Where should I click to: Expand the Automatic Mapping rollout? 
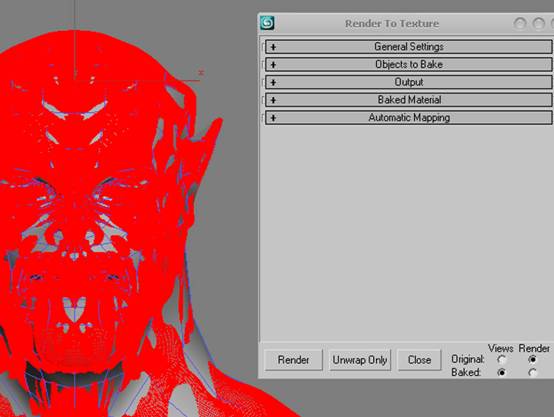[x=408, y=117]
